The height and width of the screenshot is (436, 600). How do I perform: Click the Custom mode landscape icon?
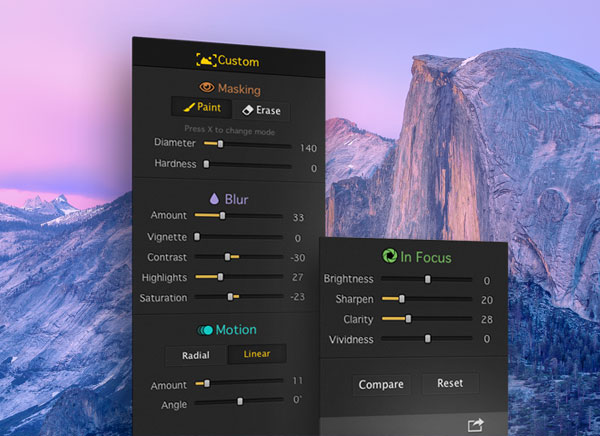pos(206,60)
